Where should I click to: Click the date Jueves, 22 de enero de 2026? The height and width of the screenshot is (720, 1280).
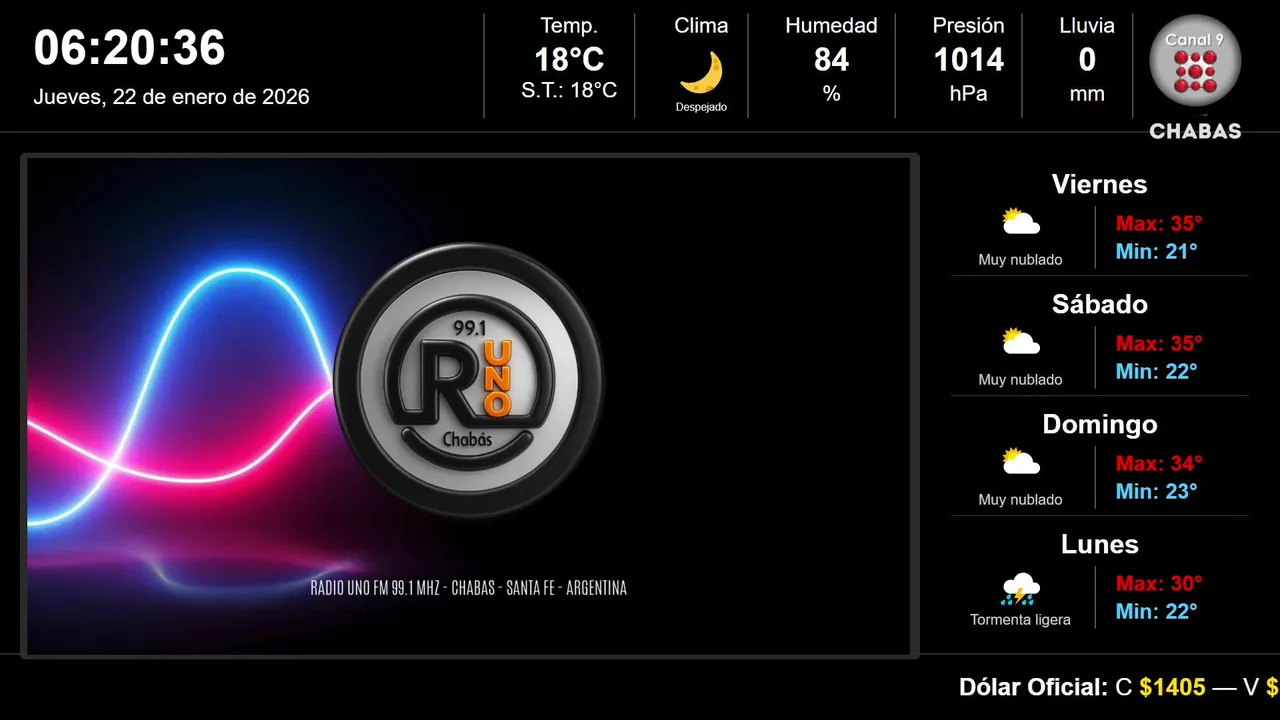(x=171, y=97)
